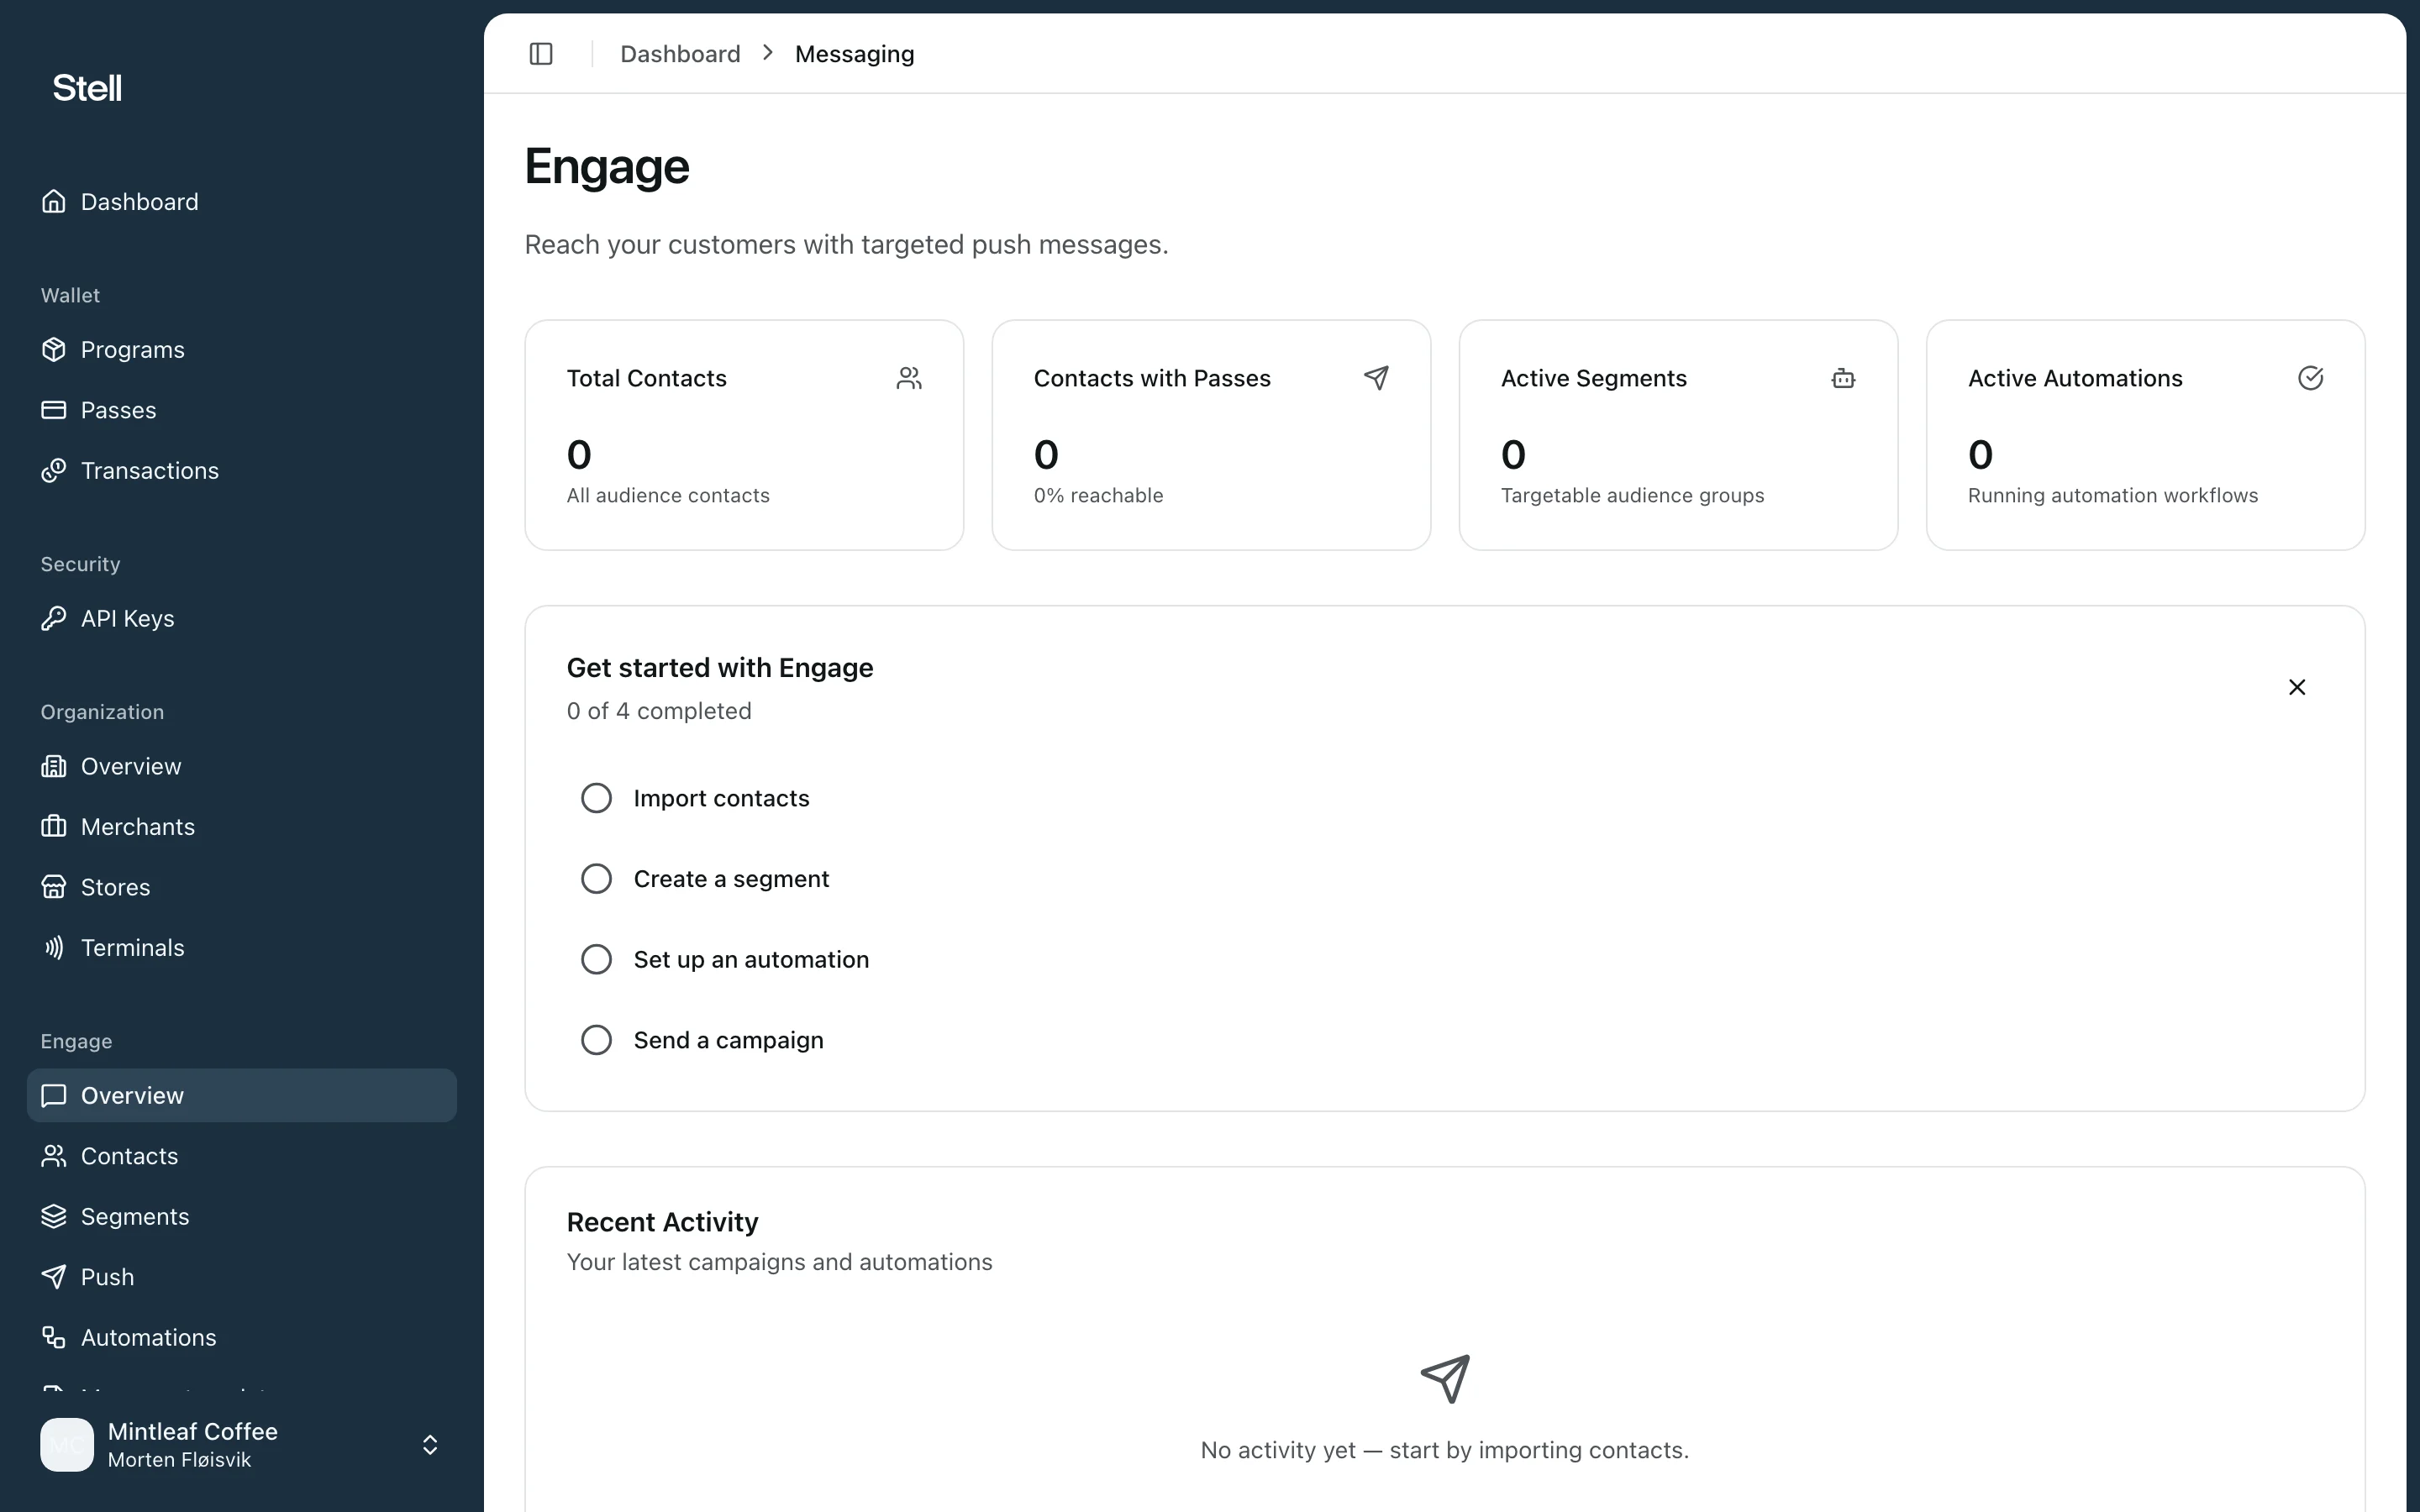Screen dimensions: 2420x1512
Task: Check the Create a segment step circle
Action: click(x=596, y=879)
